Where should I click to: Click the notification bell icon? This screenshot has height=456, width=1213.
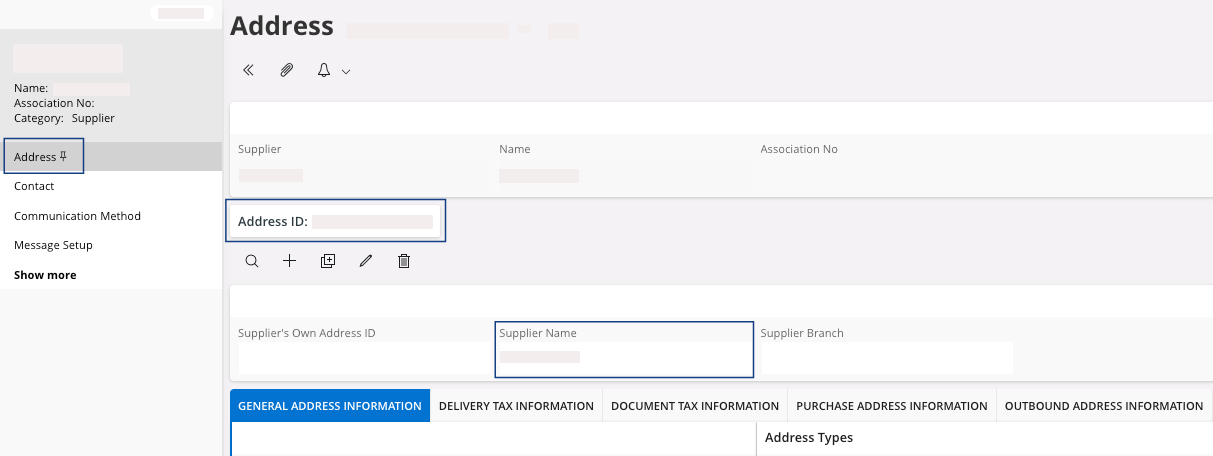pos(324,70)
